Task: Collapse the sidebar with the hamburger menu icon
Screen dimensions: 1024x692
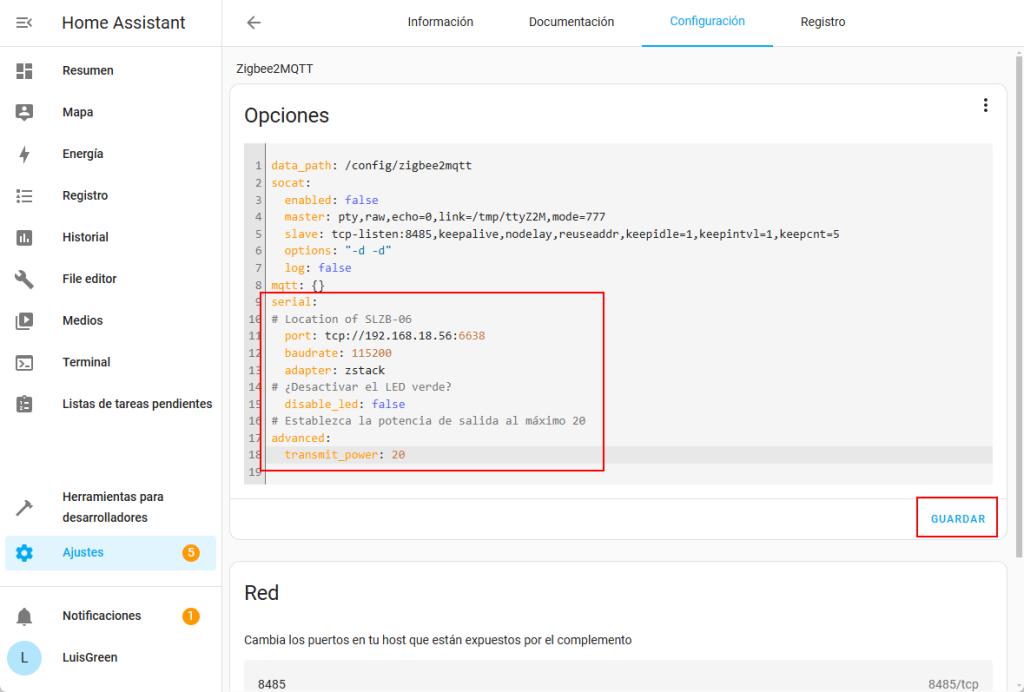Action: pyautogui.click(x=24, y=22)
